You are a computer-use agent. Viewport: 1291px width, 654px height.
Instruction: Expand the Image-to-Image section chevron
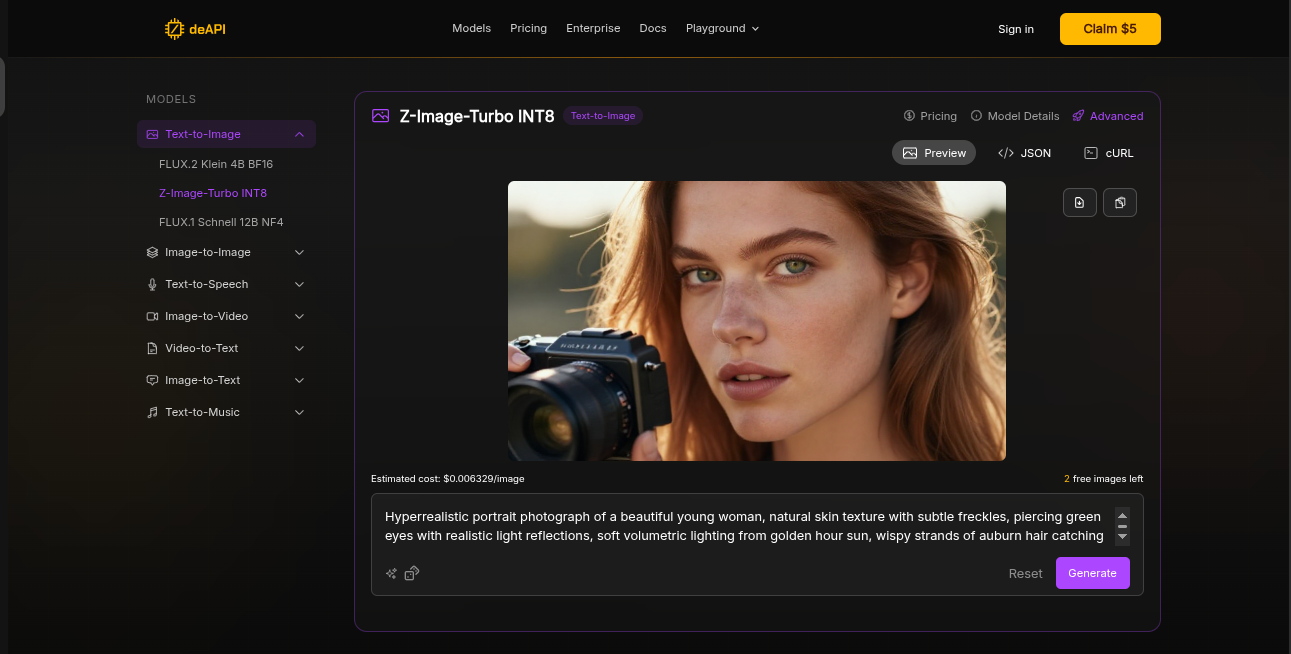pos(299,252)
